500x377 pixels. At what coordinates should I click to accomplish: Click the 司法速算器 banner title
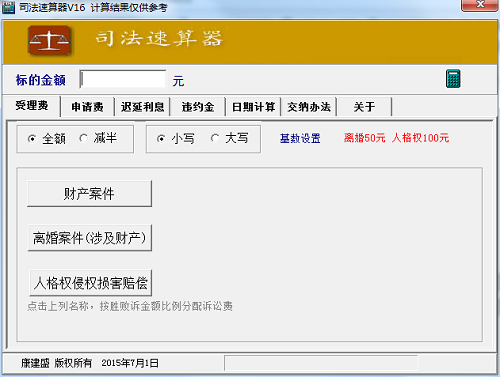159,38
